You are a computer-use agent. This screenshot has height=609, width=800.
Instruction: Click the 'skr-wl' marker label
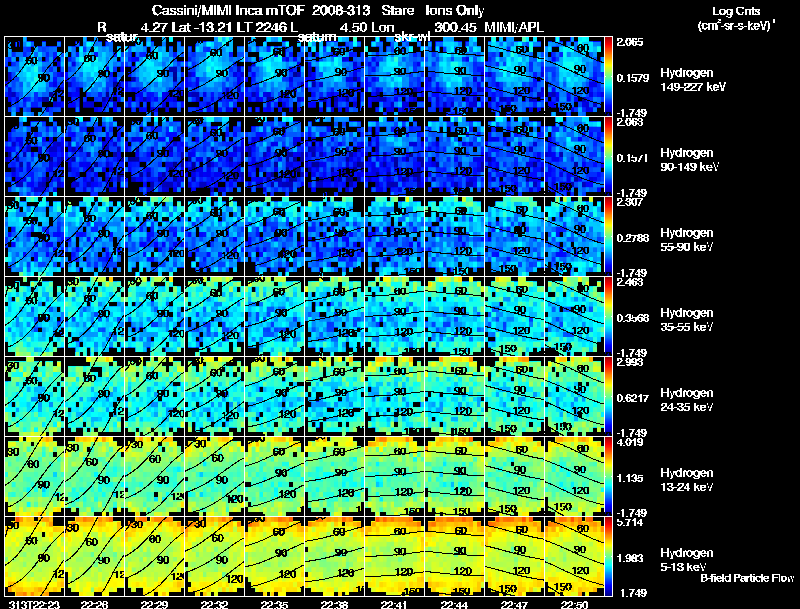[412, 37]
